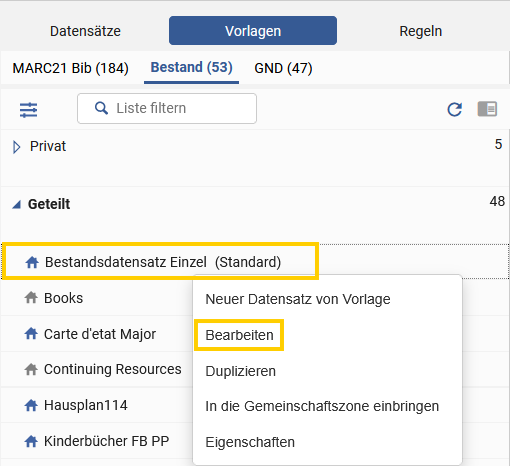The image size is (510, 466).
Task: Open the filter settings sliders icon
Action: pyautogui.click(x=28, y=110)
